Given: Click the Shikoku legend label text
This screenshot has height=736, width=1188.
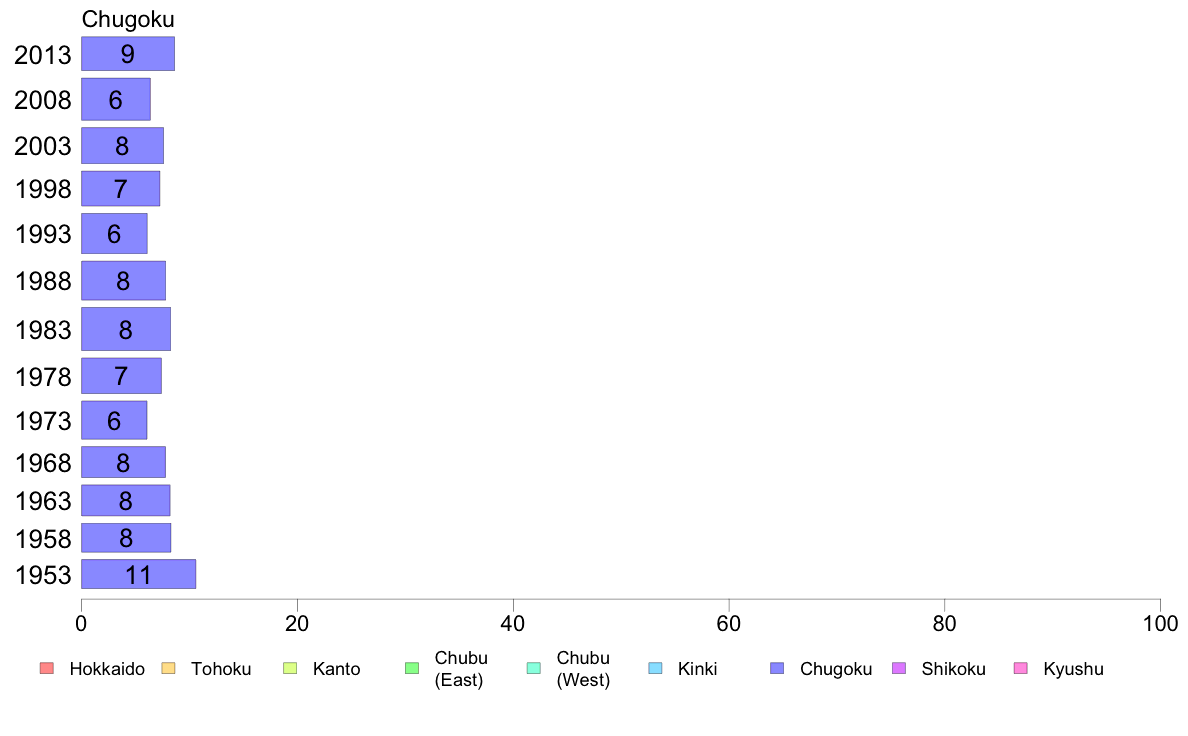Looking at the screenshot, I should click(x=953, y=669).
